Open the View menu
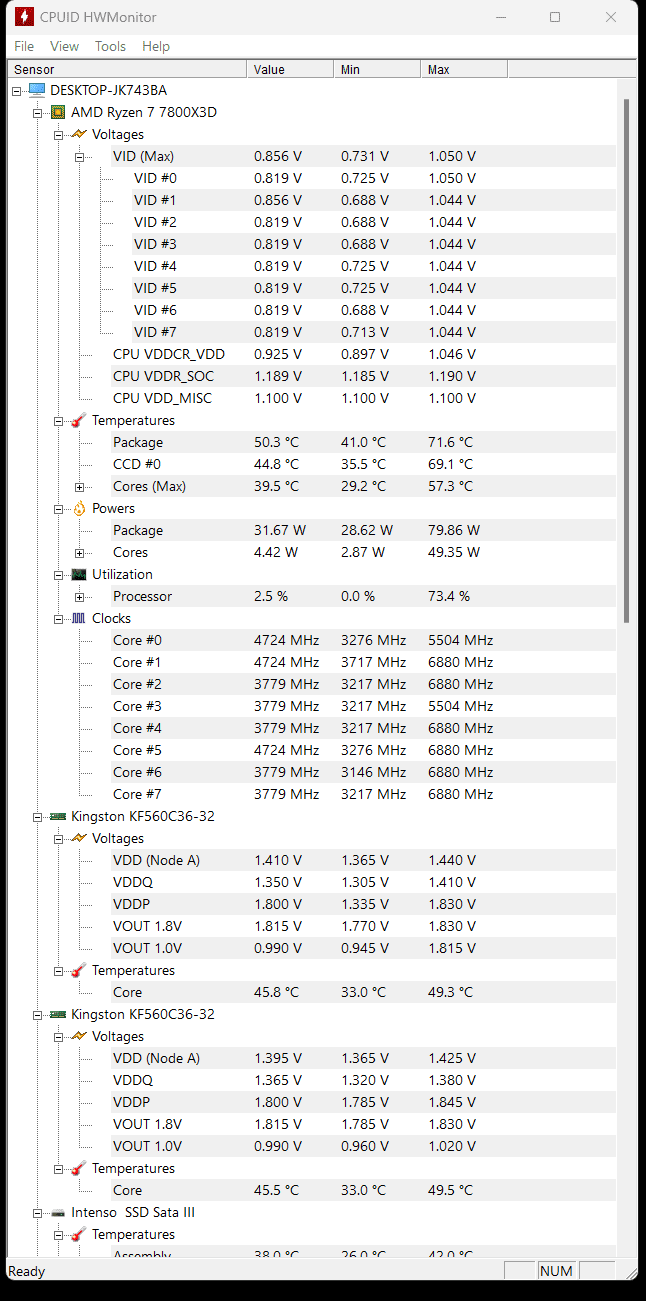Image resolution: width=646 pixels, height=1301 pixels. [64, 46]
